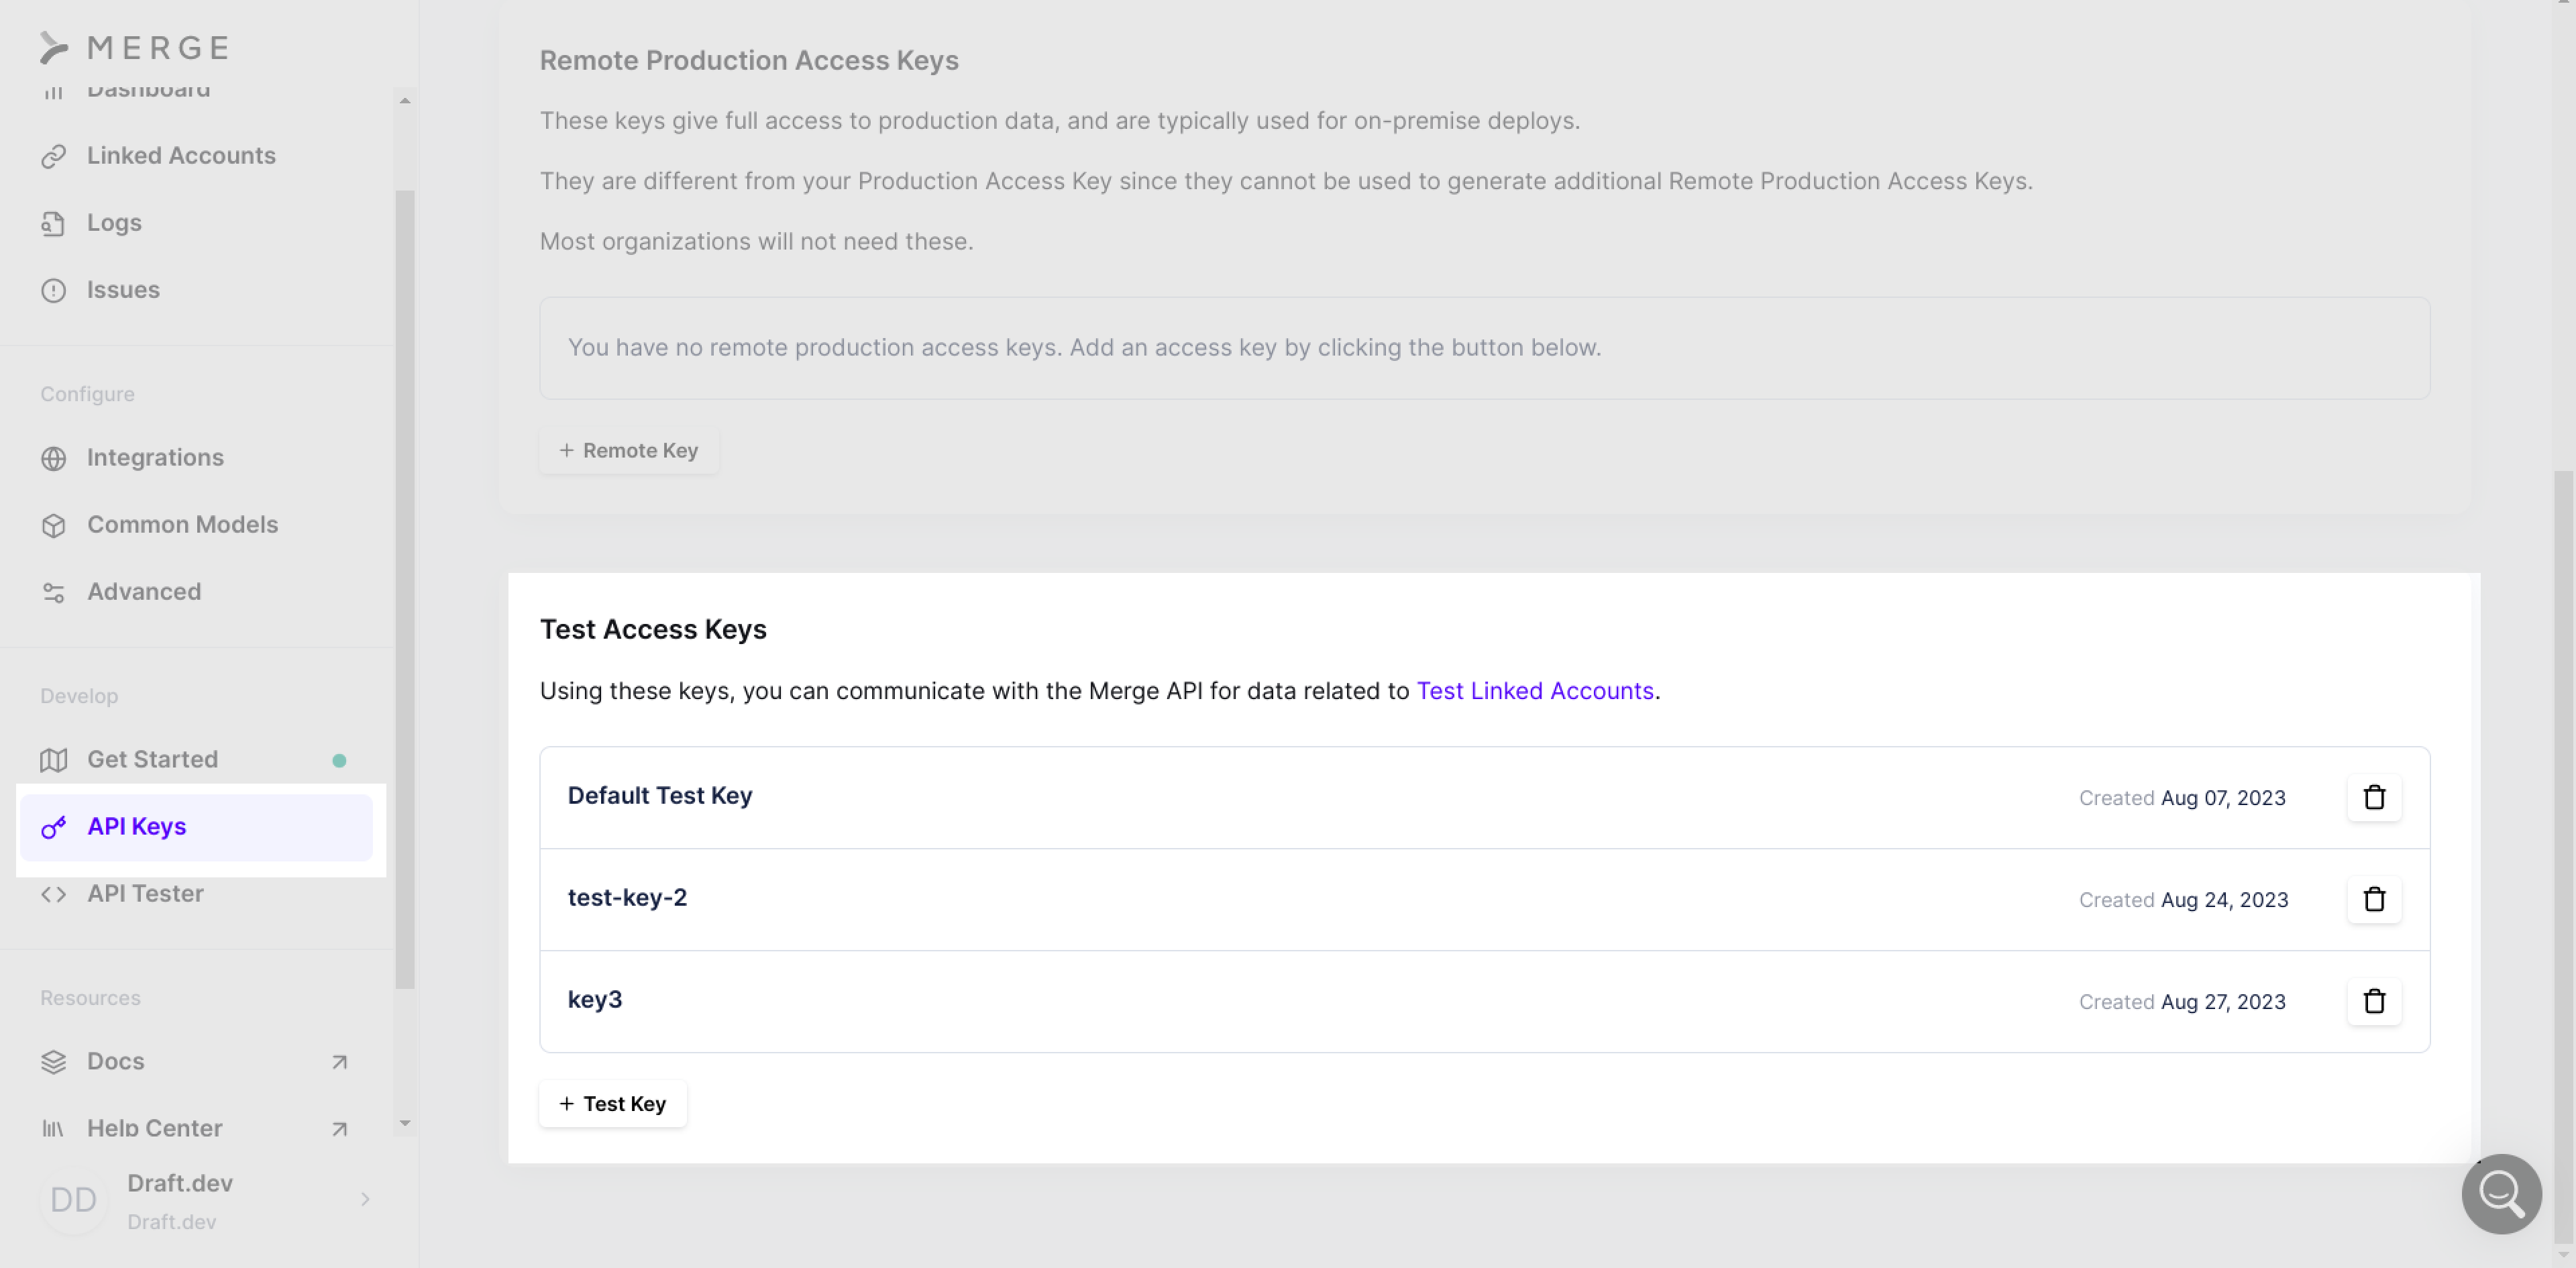This screenshot has height=1268, width=2576.
Task: Click the Merge logo at top left
Action: point(135,47)
